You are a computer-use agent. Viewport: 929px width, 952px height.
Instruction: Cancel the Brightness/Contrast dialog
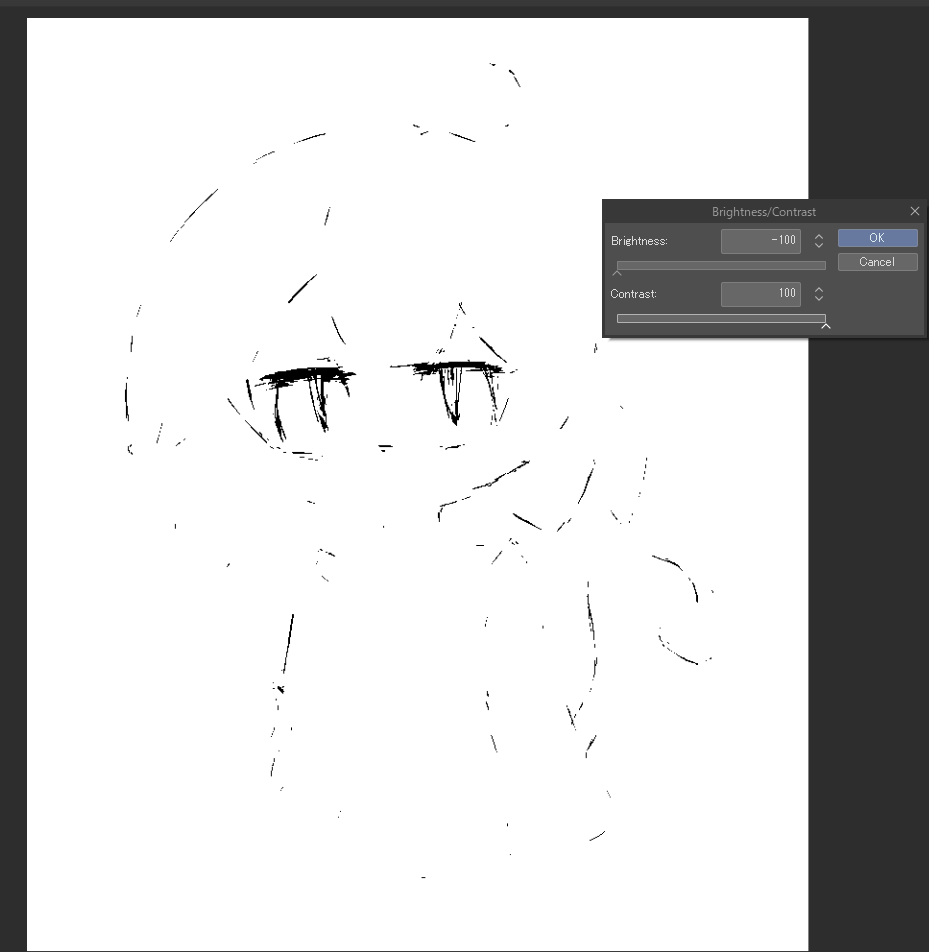tap(877, 262)
